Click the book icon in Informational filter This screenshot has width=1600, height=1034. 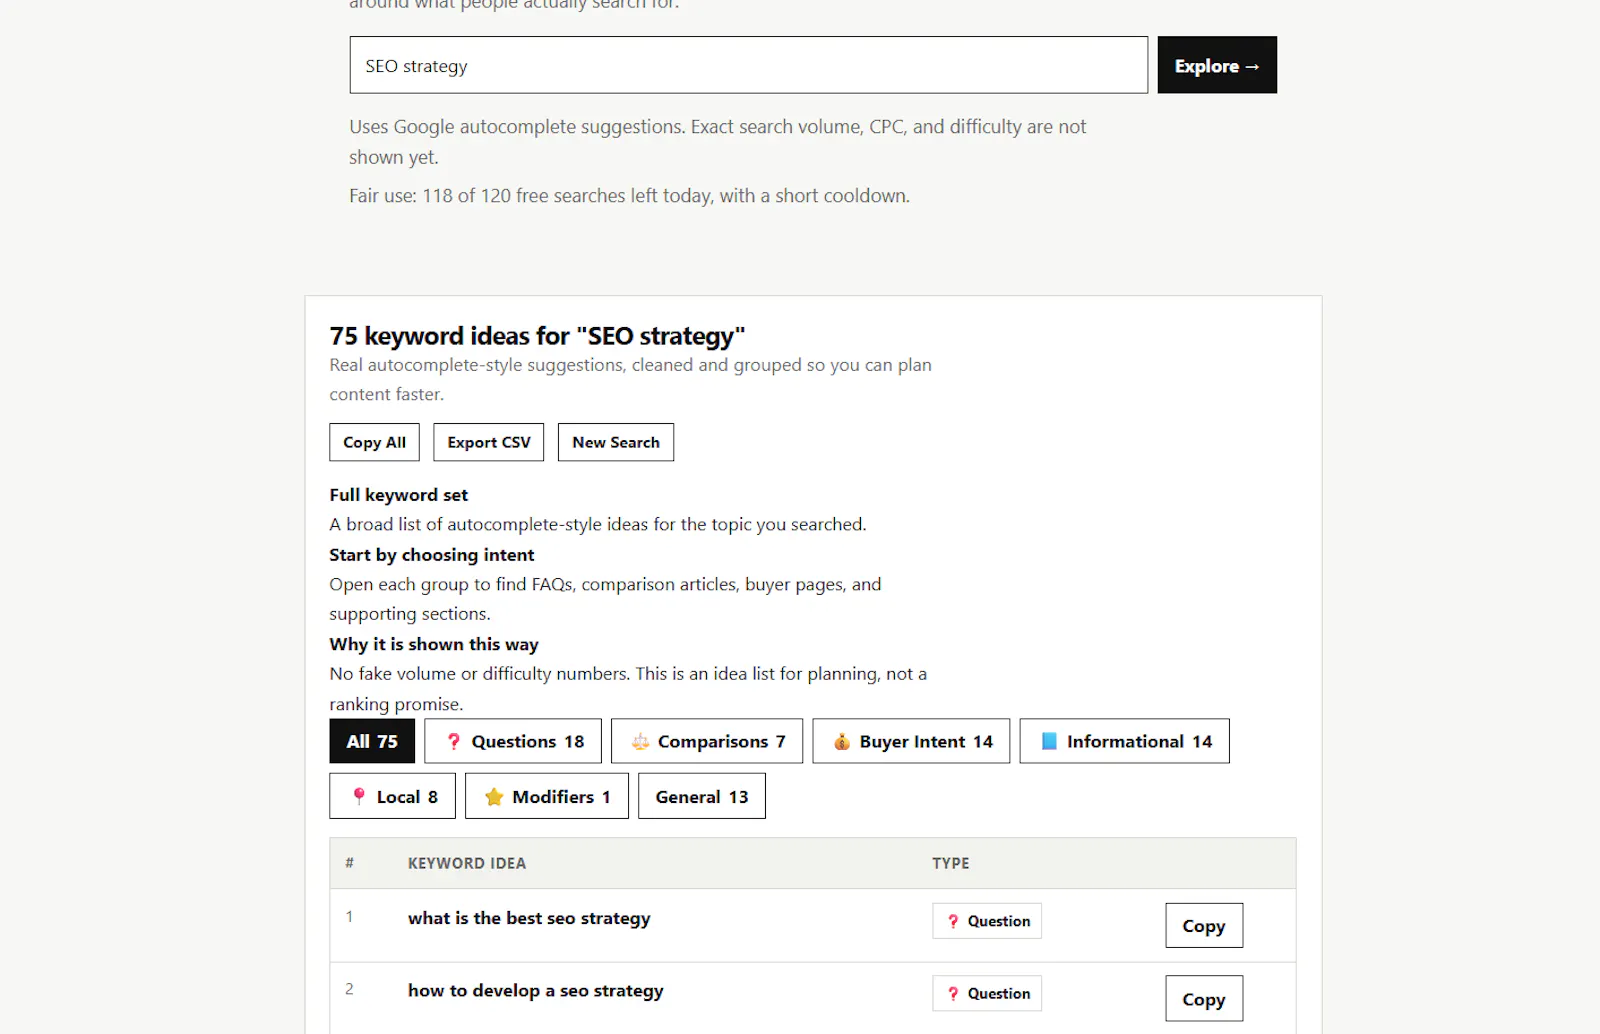pyautogui.click(x=1049, y=741)
